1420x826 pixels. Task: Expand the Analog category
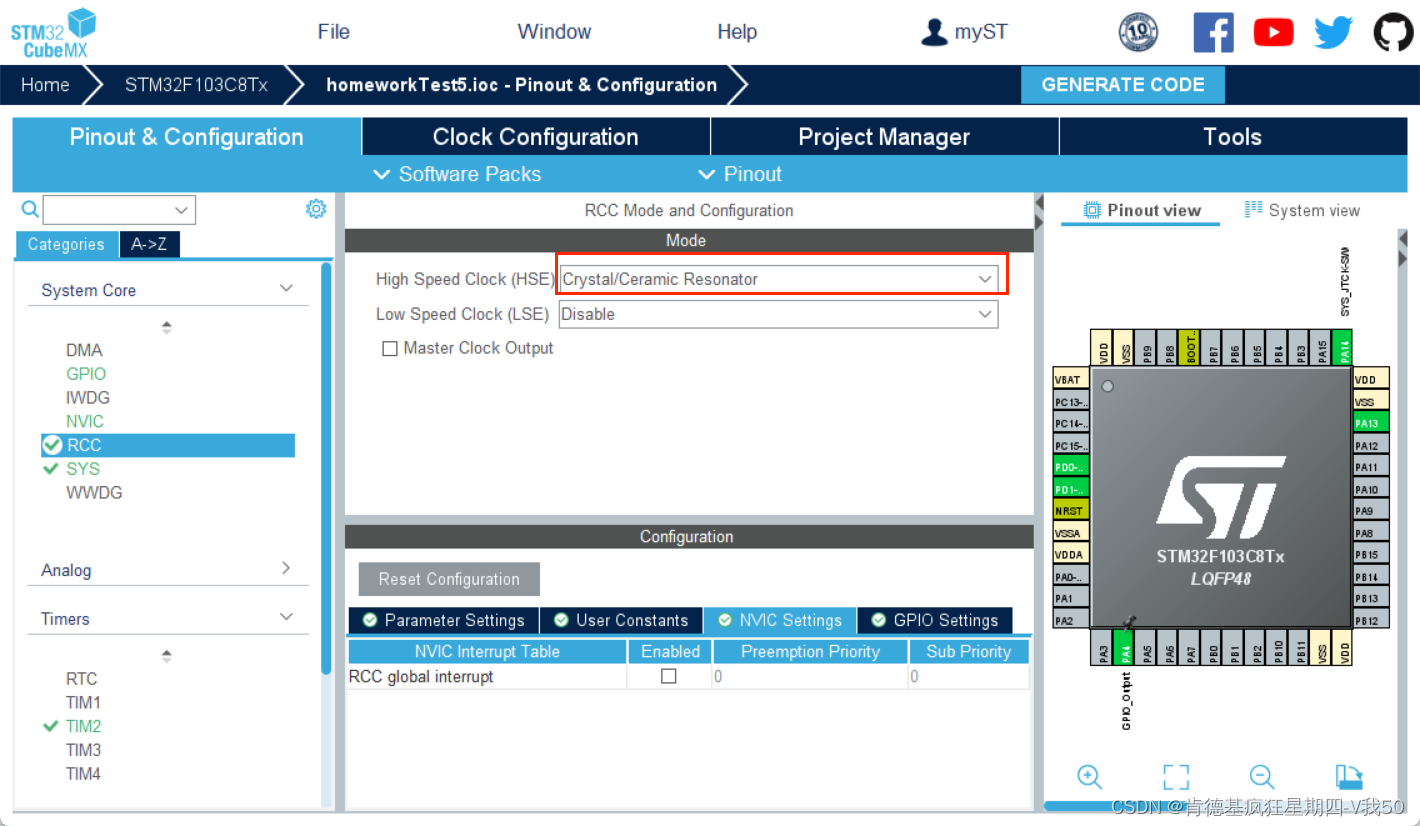coord(286,568)
